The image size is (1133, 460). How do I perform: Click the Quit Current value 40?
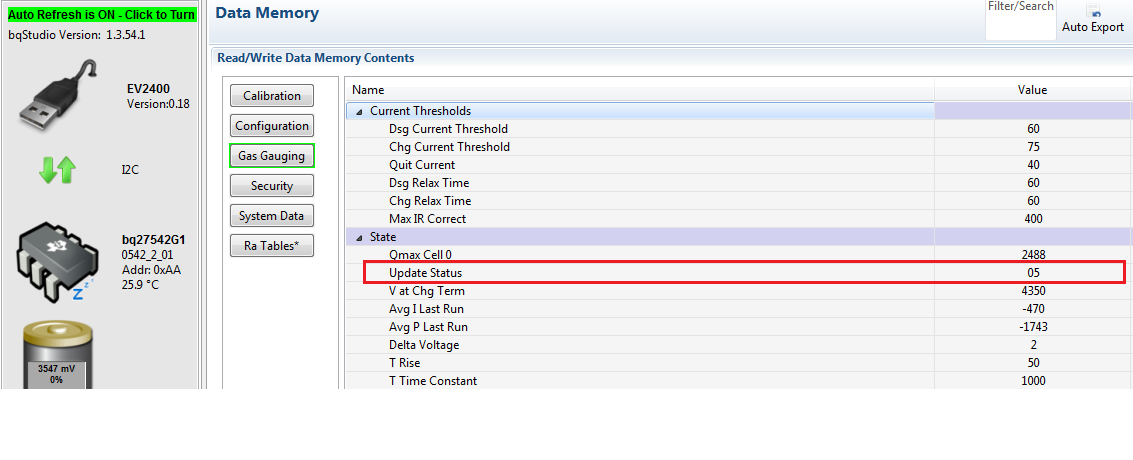1033,165
